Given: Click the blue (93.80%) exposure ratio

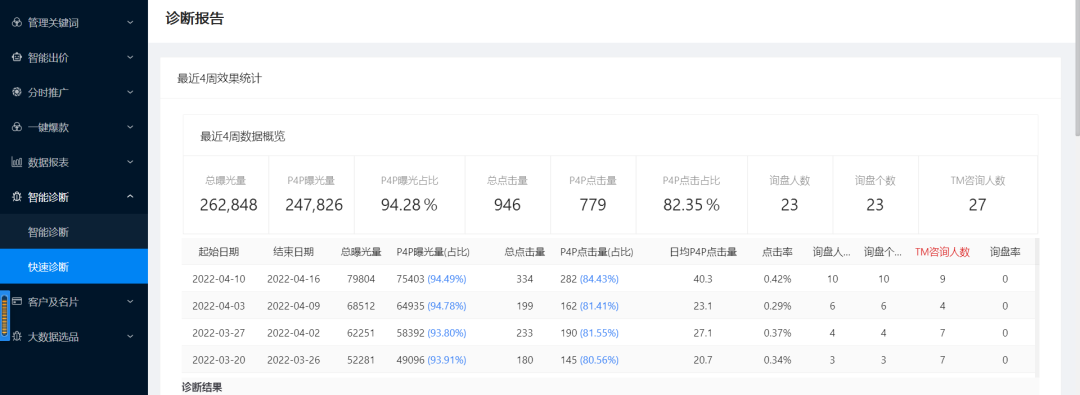Looking at the screenshot, I should [447, 333].
